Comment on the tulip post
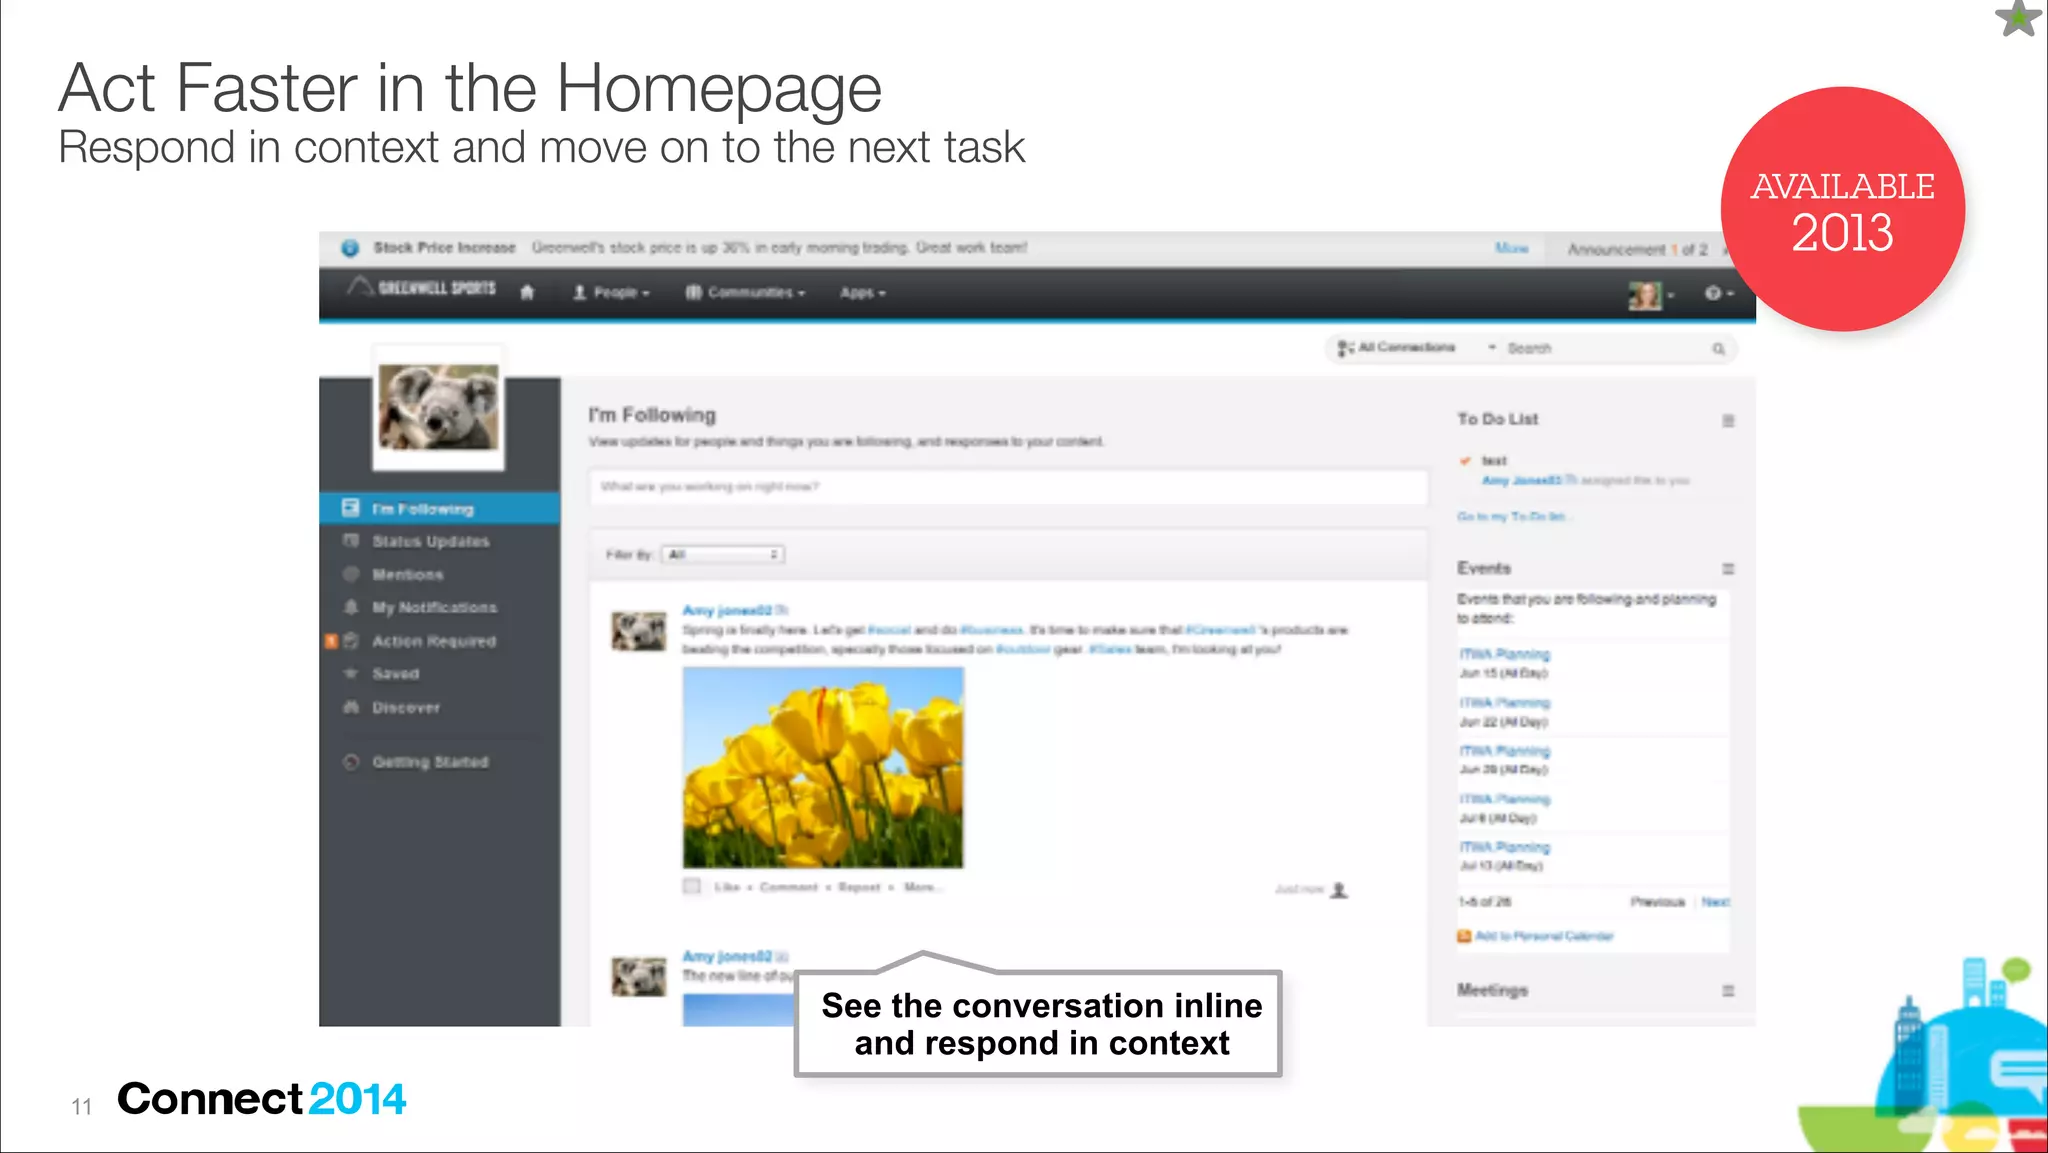This screenshot has height=1153, width=2048. (x=789, y=887)
